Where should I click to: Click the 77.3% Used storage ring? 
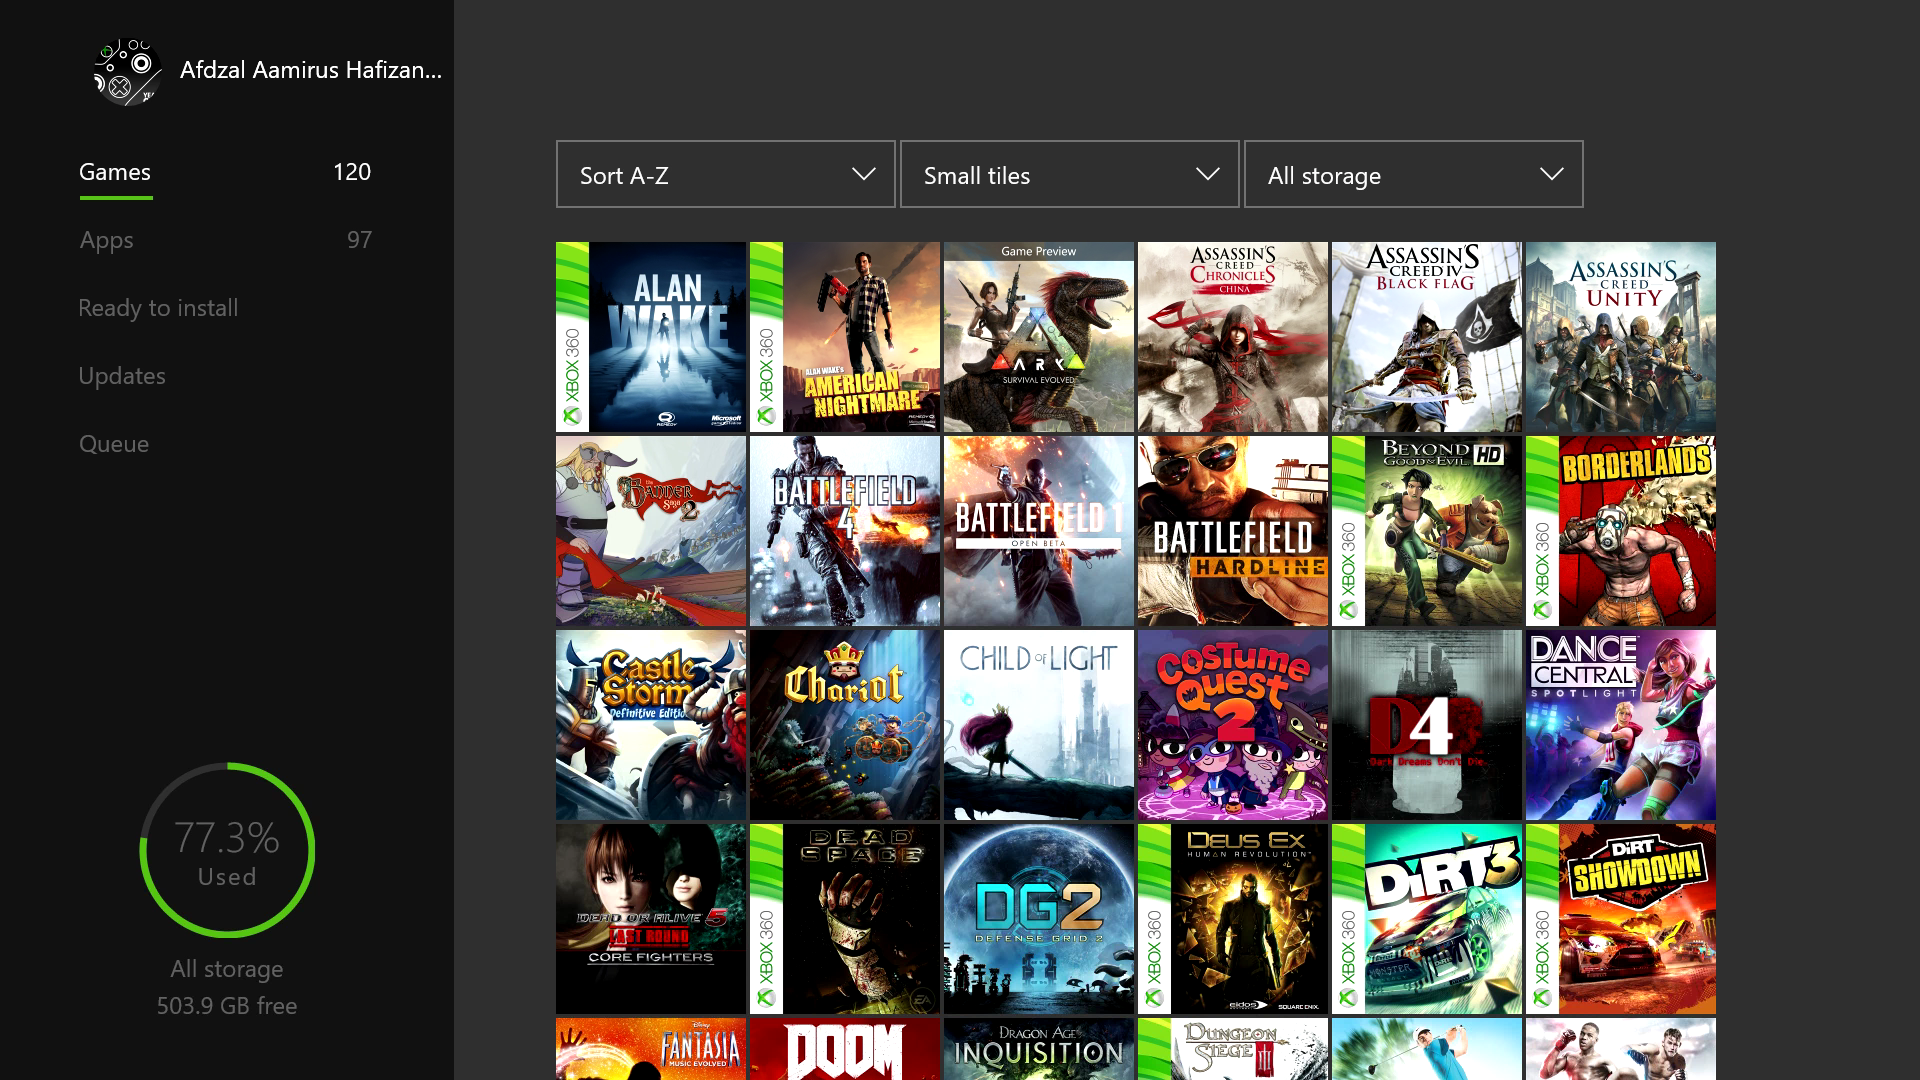pyautogui.click(x=227, y=850)
